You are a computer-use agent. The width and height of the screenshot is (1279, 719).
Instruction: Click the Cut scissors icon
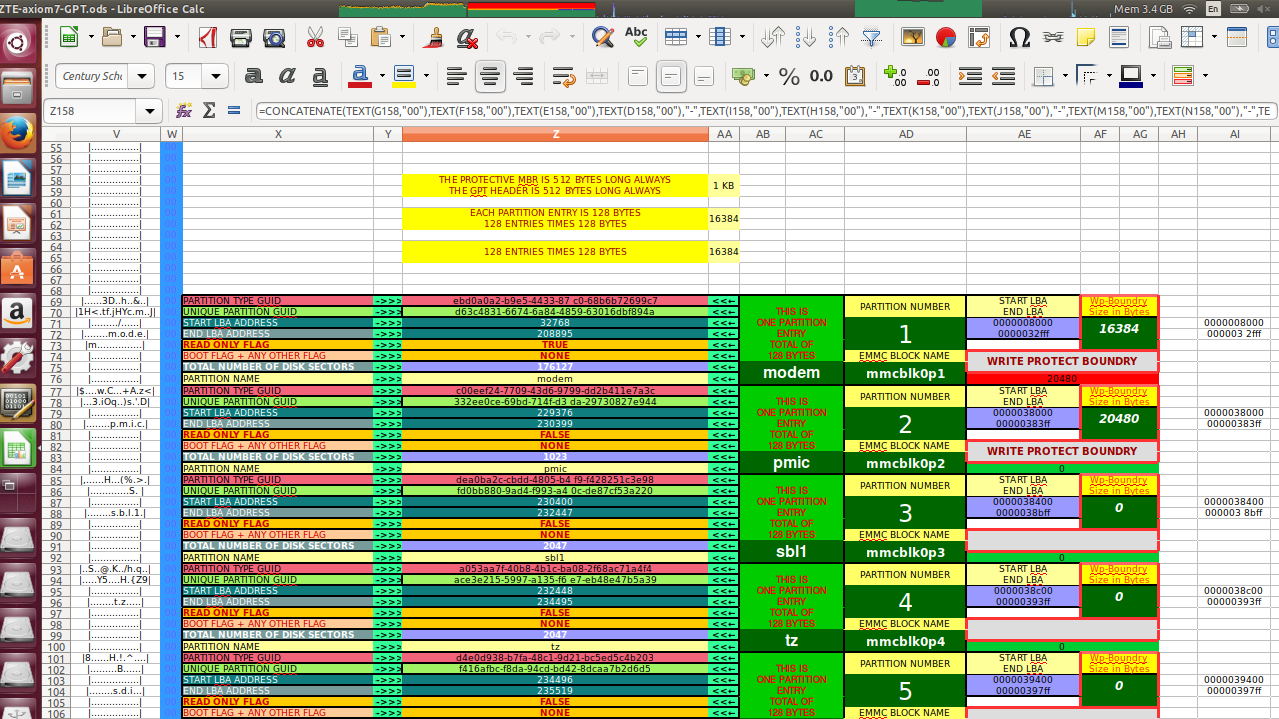click(x=315, y=38)
